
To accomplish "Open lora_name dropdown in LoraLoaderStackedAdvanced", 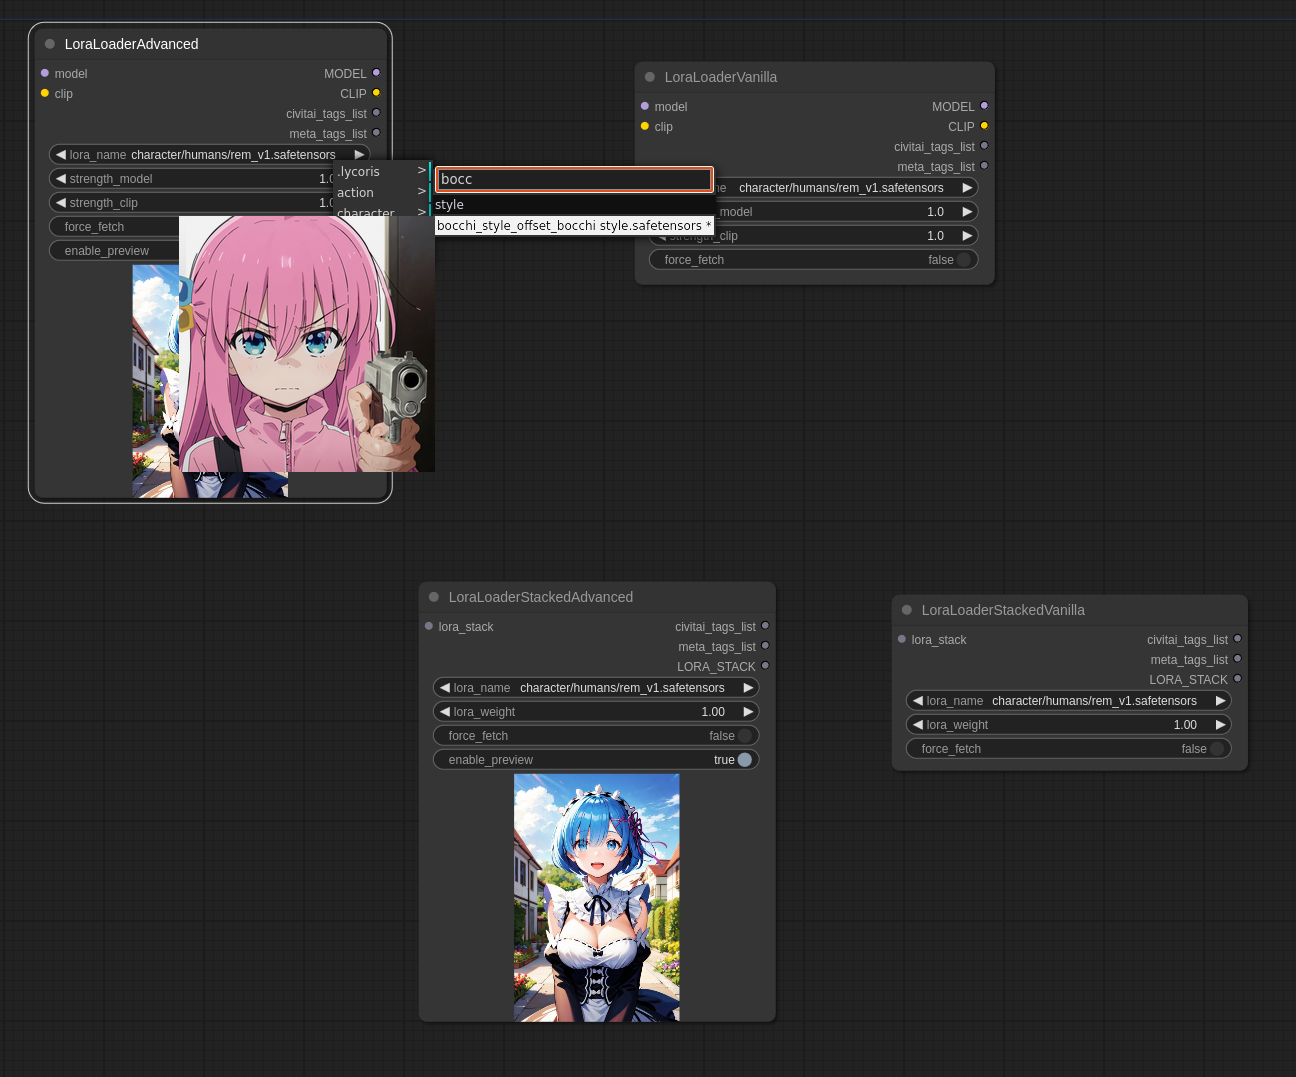I will (x=596, y=688).
